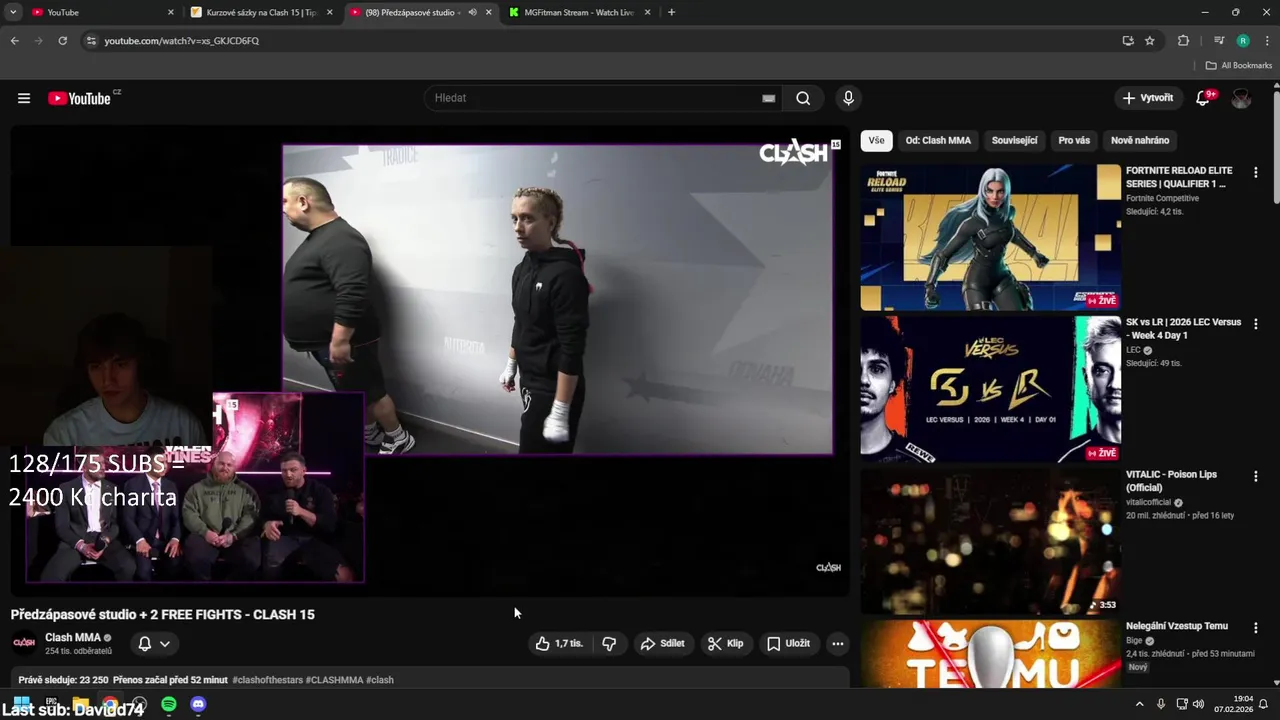The height and width of the screenshot is (720, 1280).
Task: Click the Vytvořit create button
Action: [x=1148, y=98]
